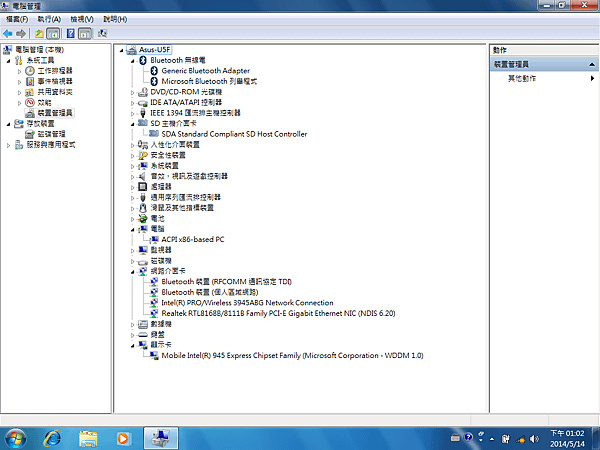Viewport: 600px width, 450px height.
Task: Toggle the show/hide action pane icon
Action: (x=85, y=34)
